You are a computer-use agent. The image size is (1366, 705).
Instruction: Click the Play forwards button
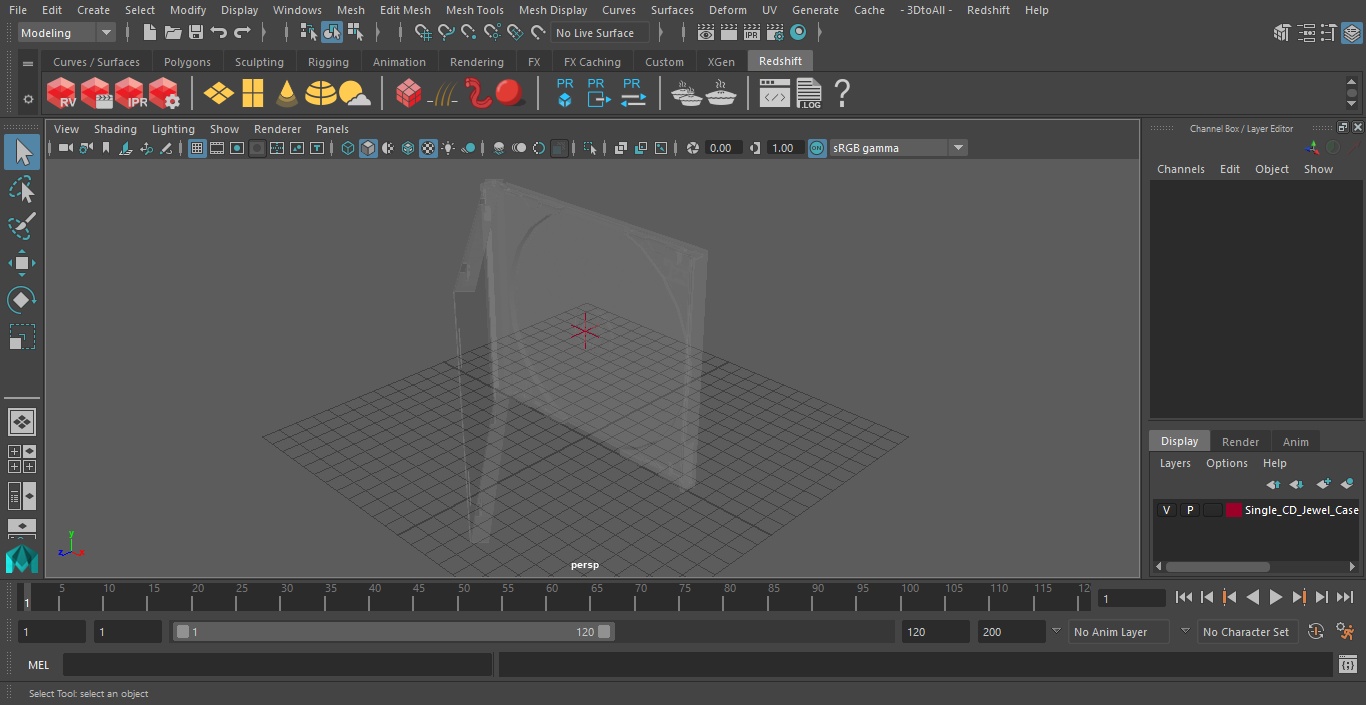tap(1275, 597)
